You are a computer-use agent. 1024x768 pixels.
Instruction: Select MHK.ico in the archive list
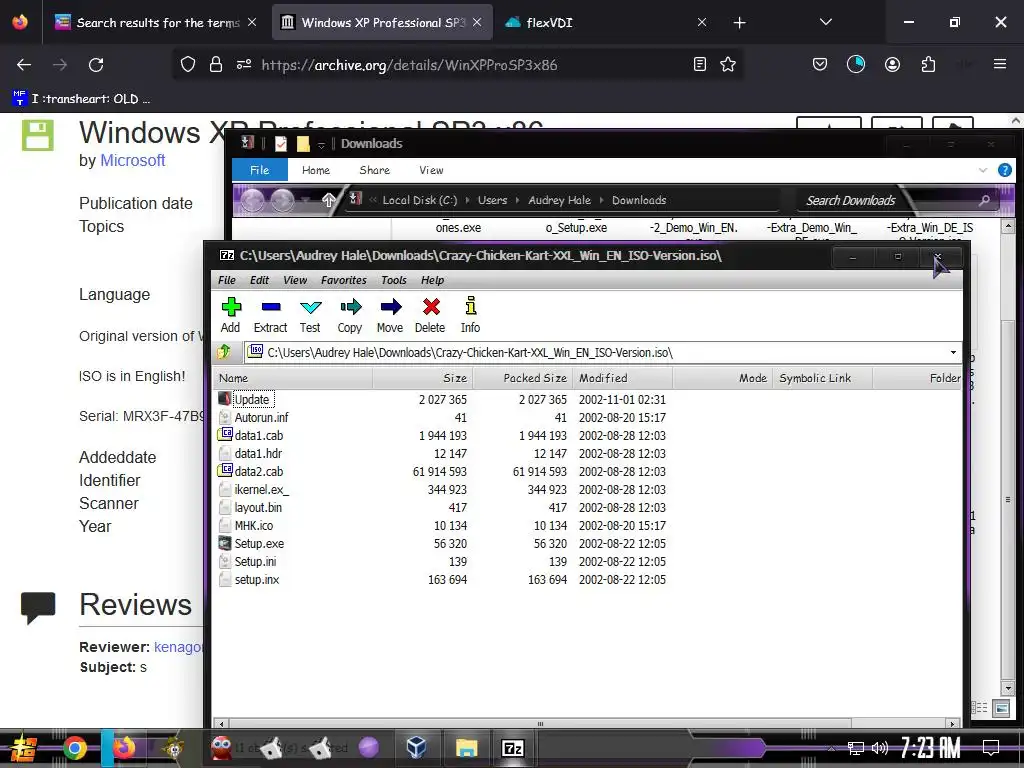click(x=254, y=526)
